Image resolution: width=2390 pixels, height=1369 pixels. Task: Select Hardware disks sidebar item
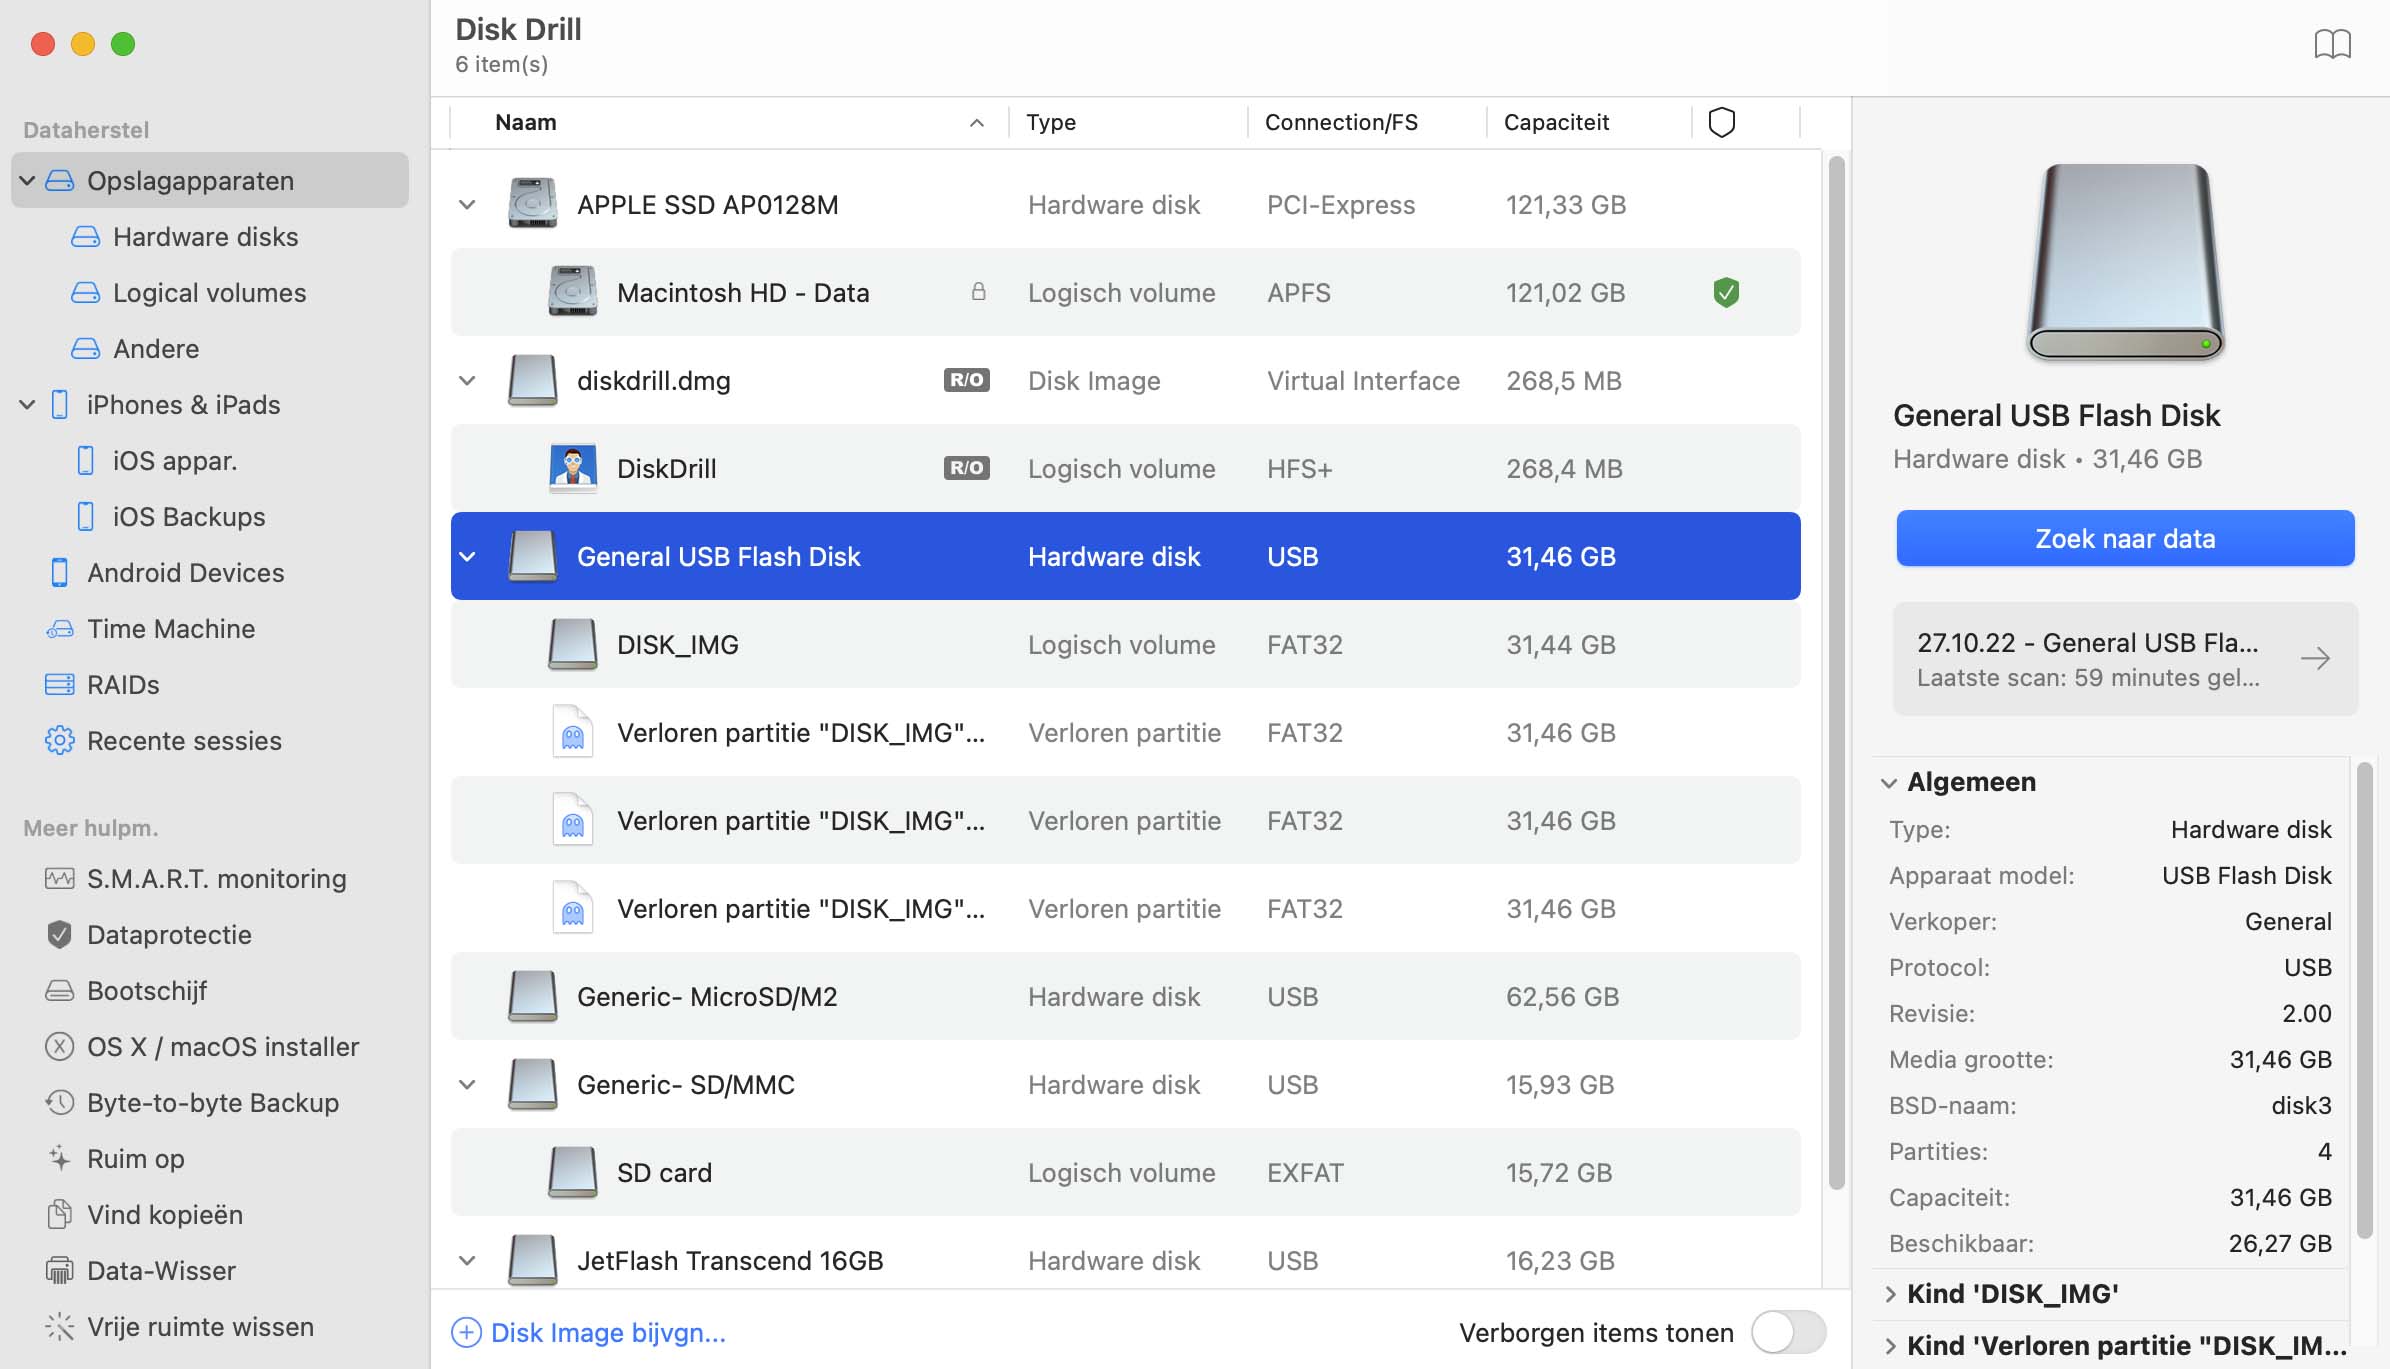coord(204,235)
